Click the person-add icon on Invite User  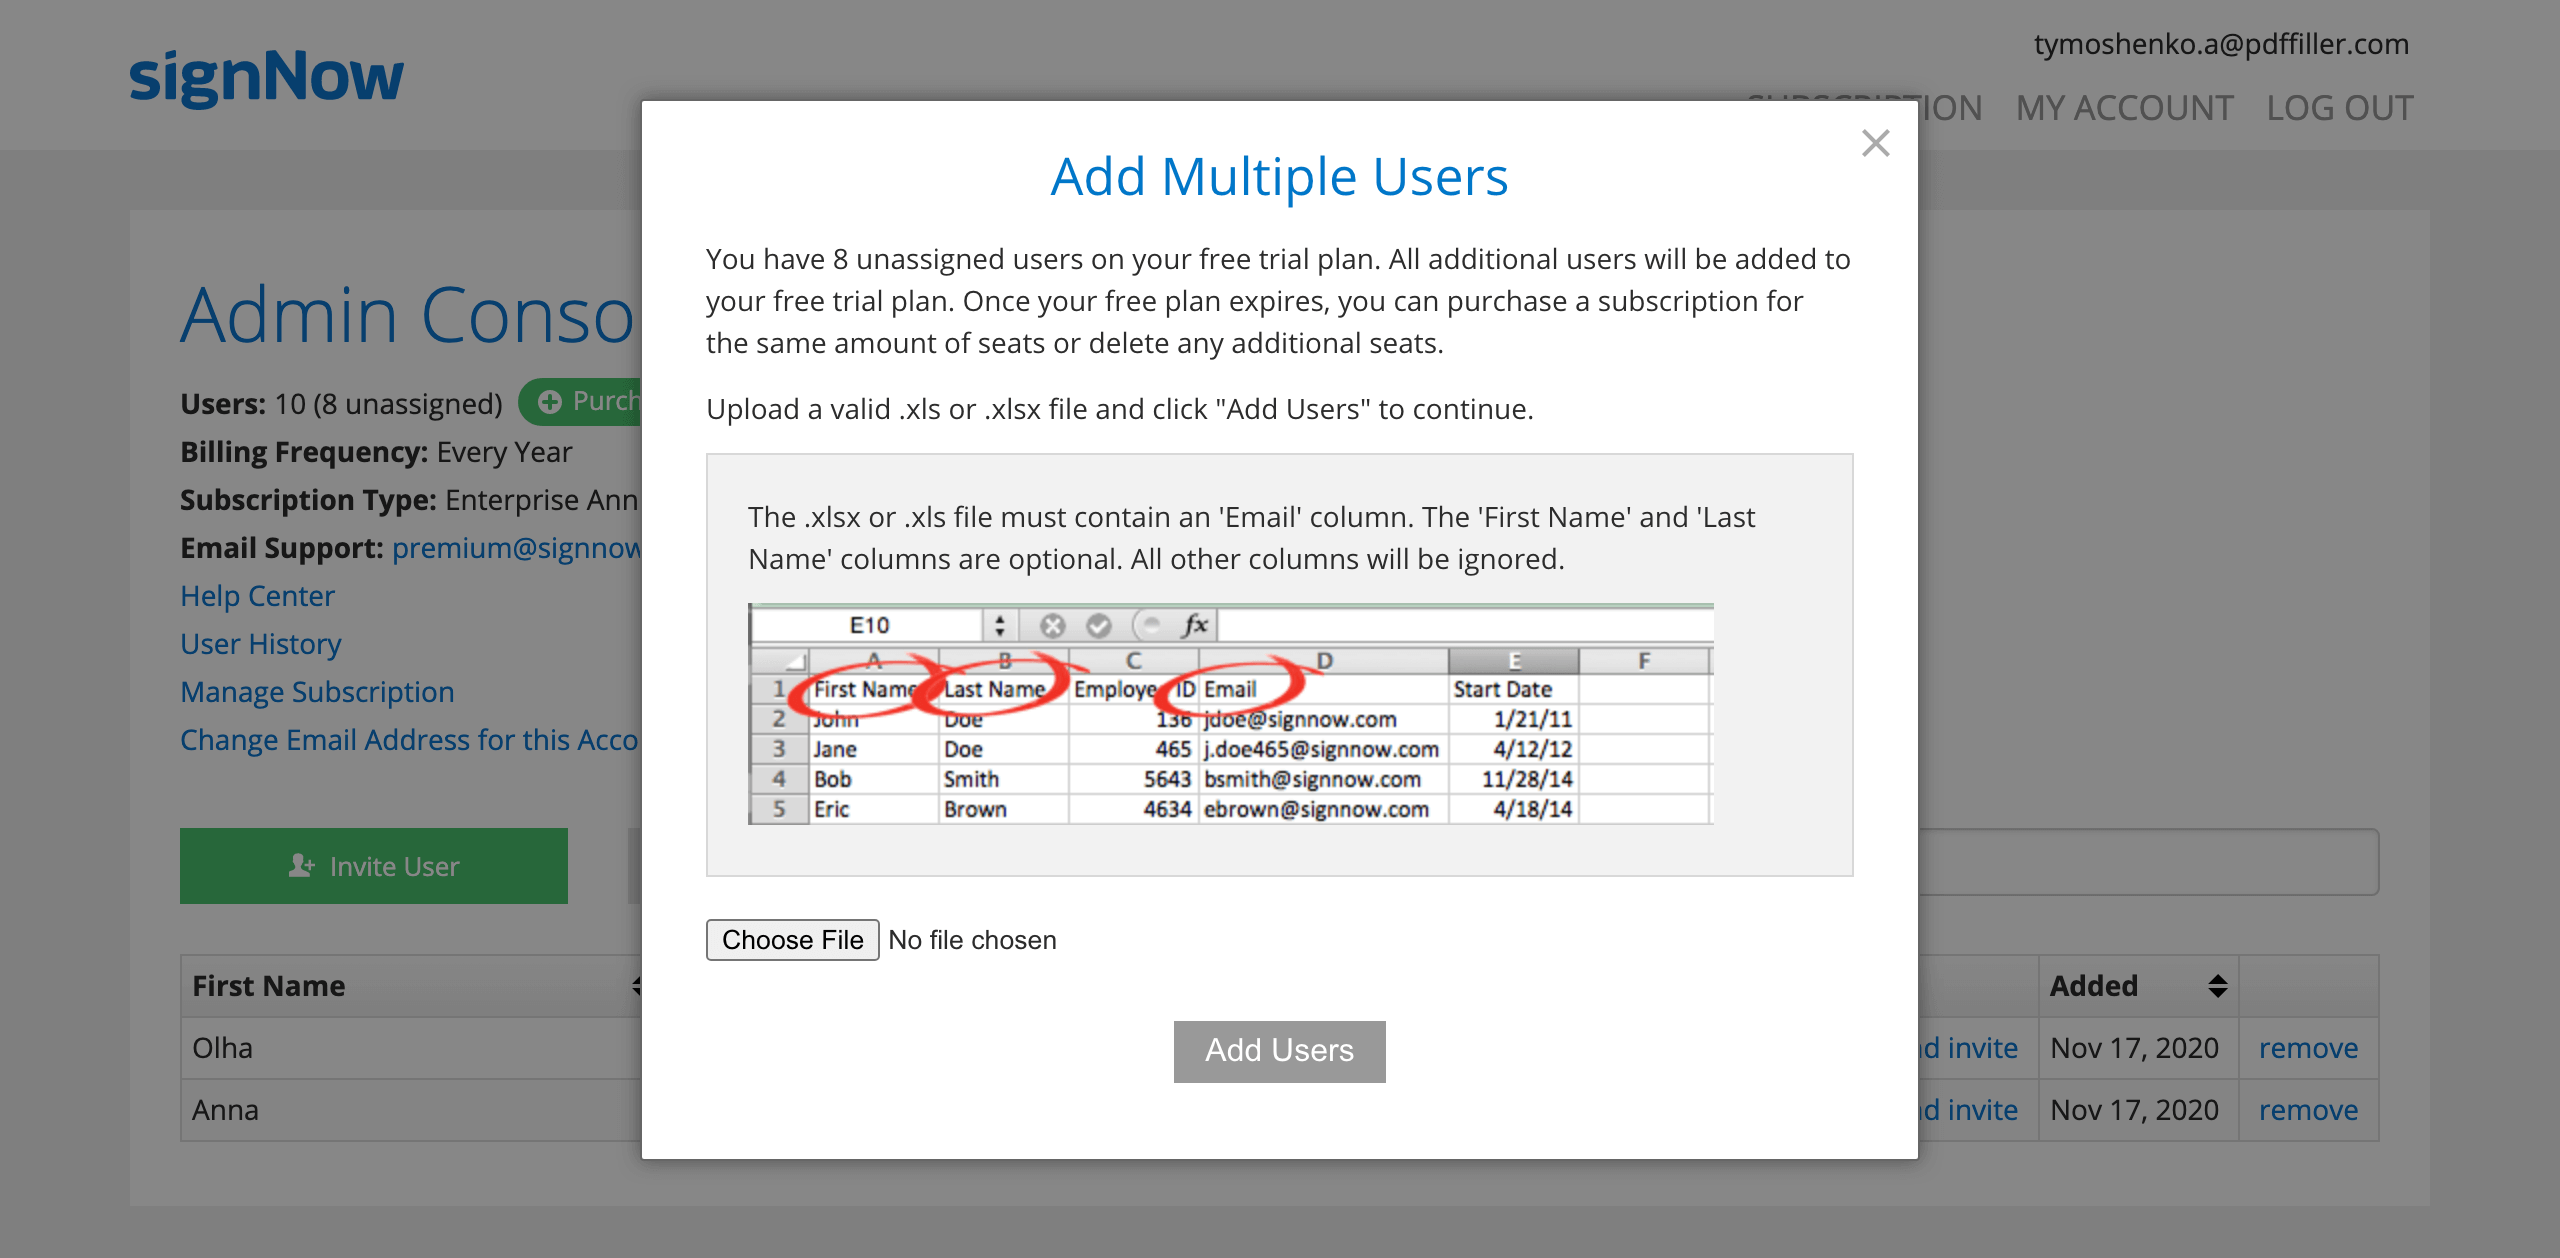click(301, 866)
